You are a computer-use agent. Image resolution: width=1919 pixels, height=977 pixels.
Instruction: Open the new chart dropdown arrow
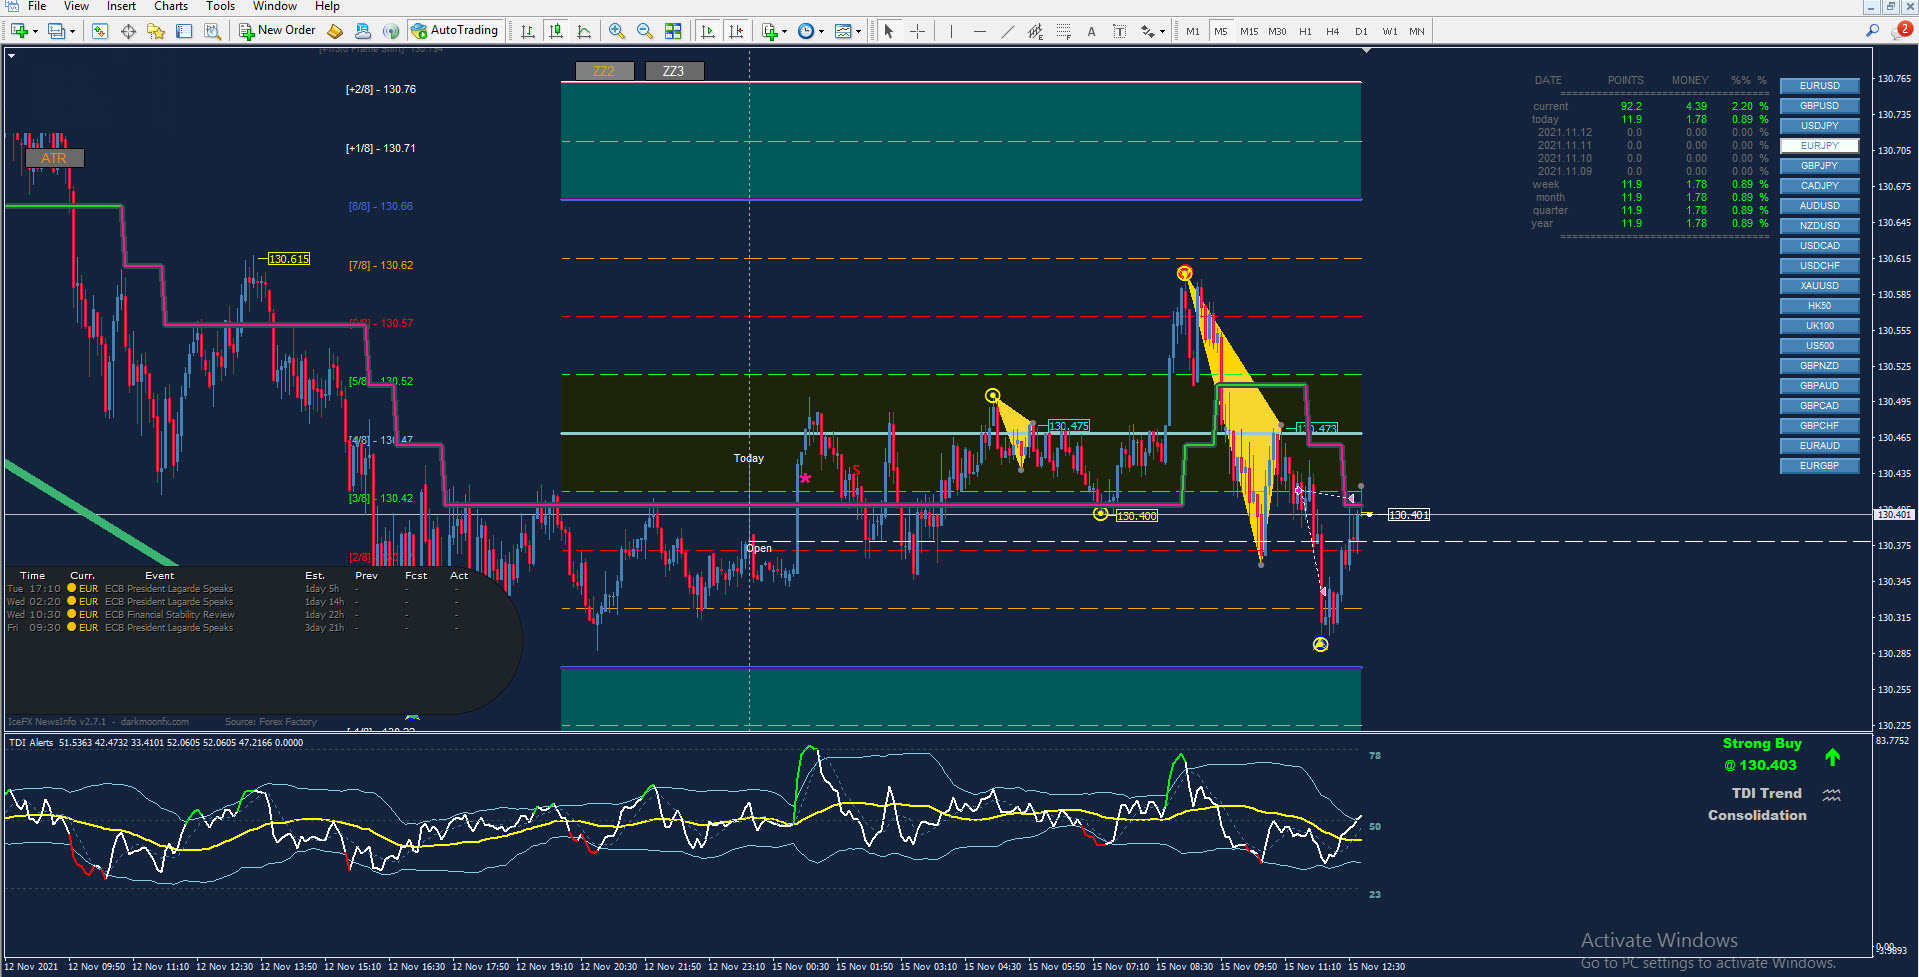coord(35,32)
